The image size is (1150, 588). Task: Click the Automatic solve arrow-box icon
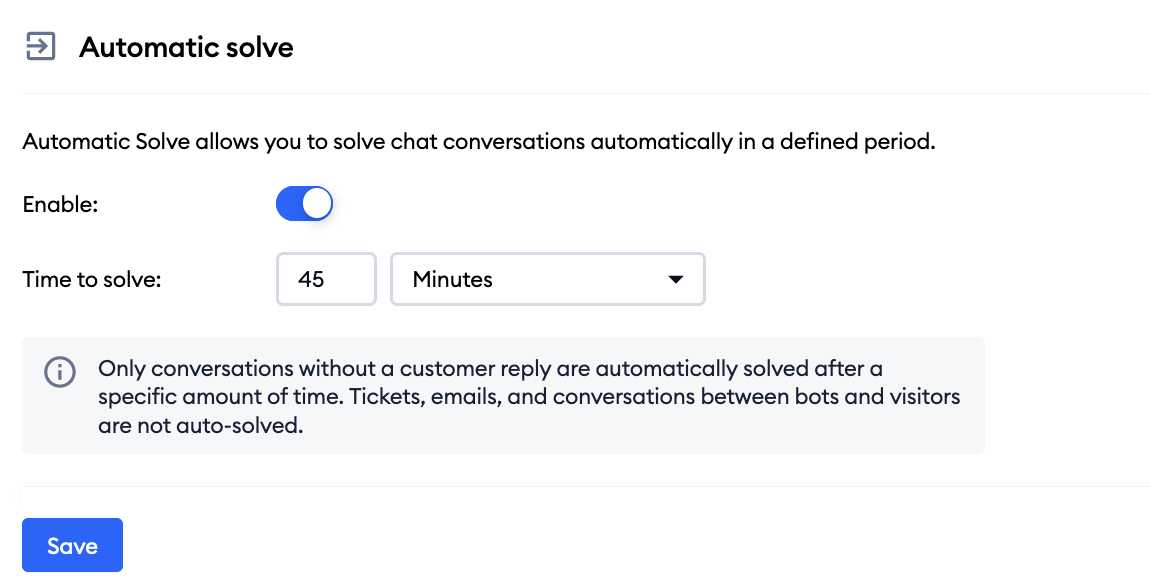[40, 46]
